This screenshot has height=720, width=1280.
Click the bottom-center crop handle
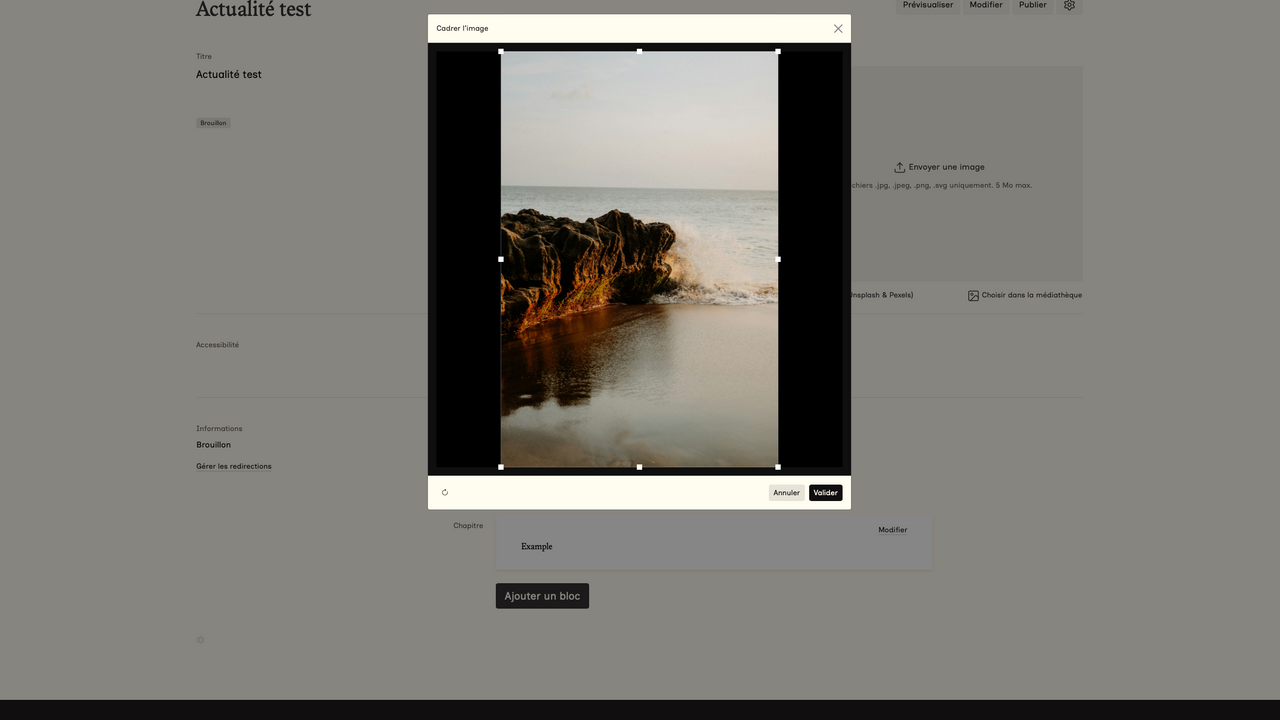pos(639,467)
